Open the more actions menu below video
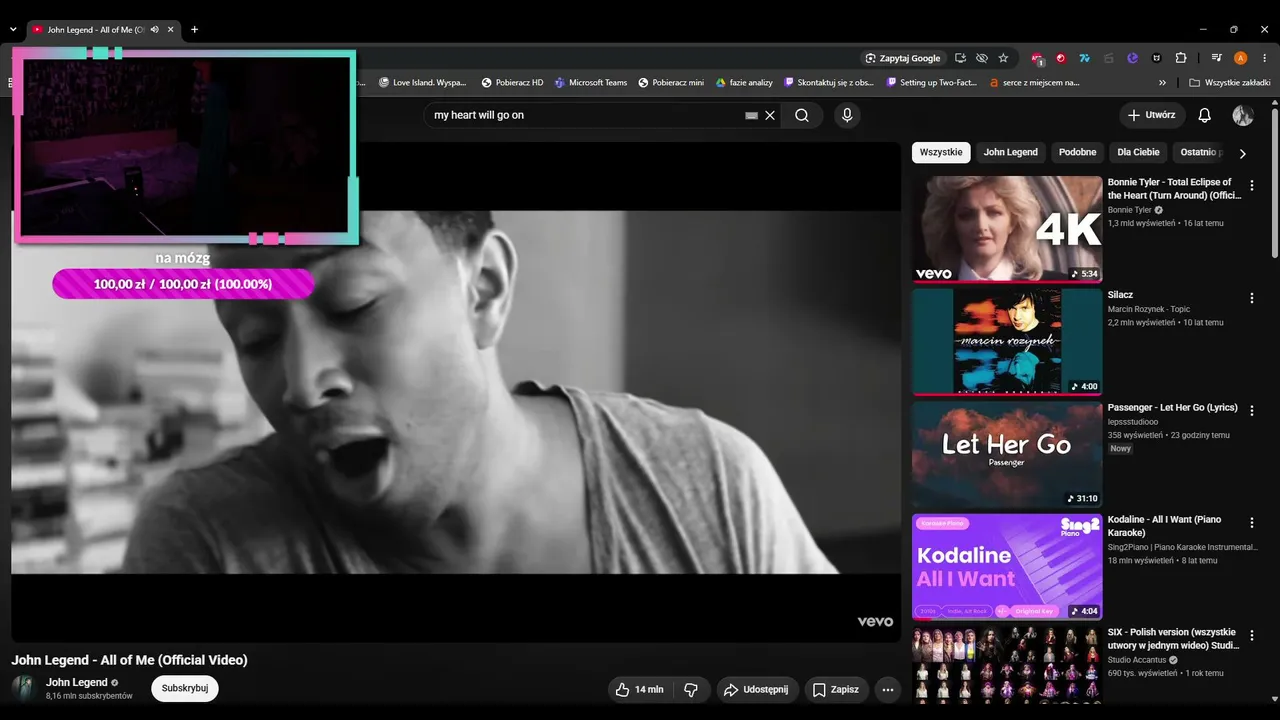1280x720 pixels. pyautogui.click(x=887, y=689)
